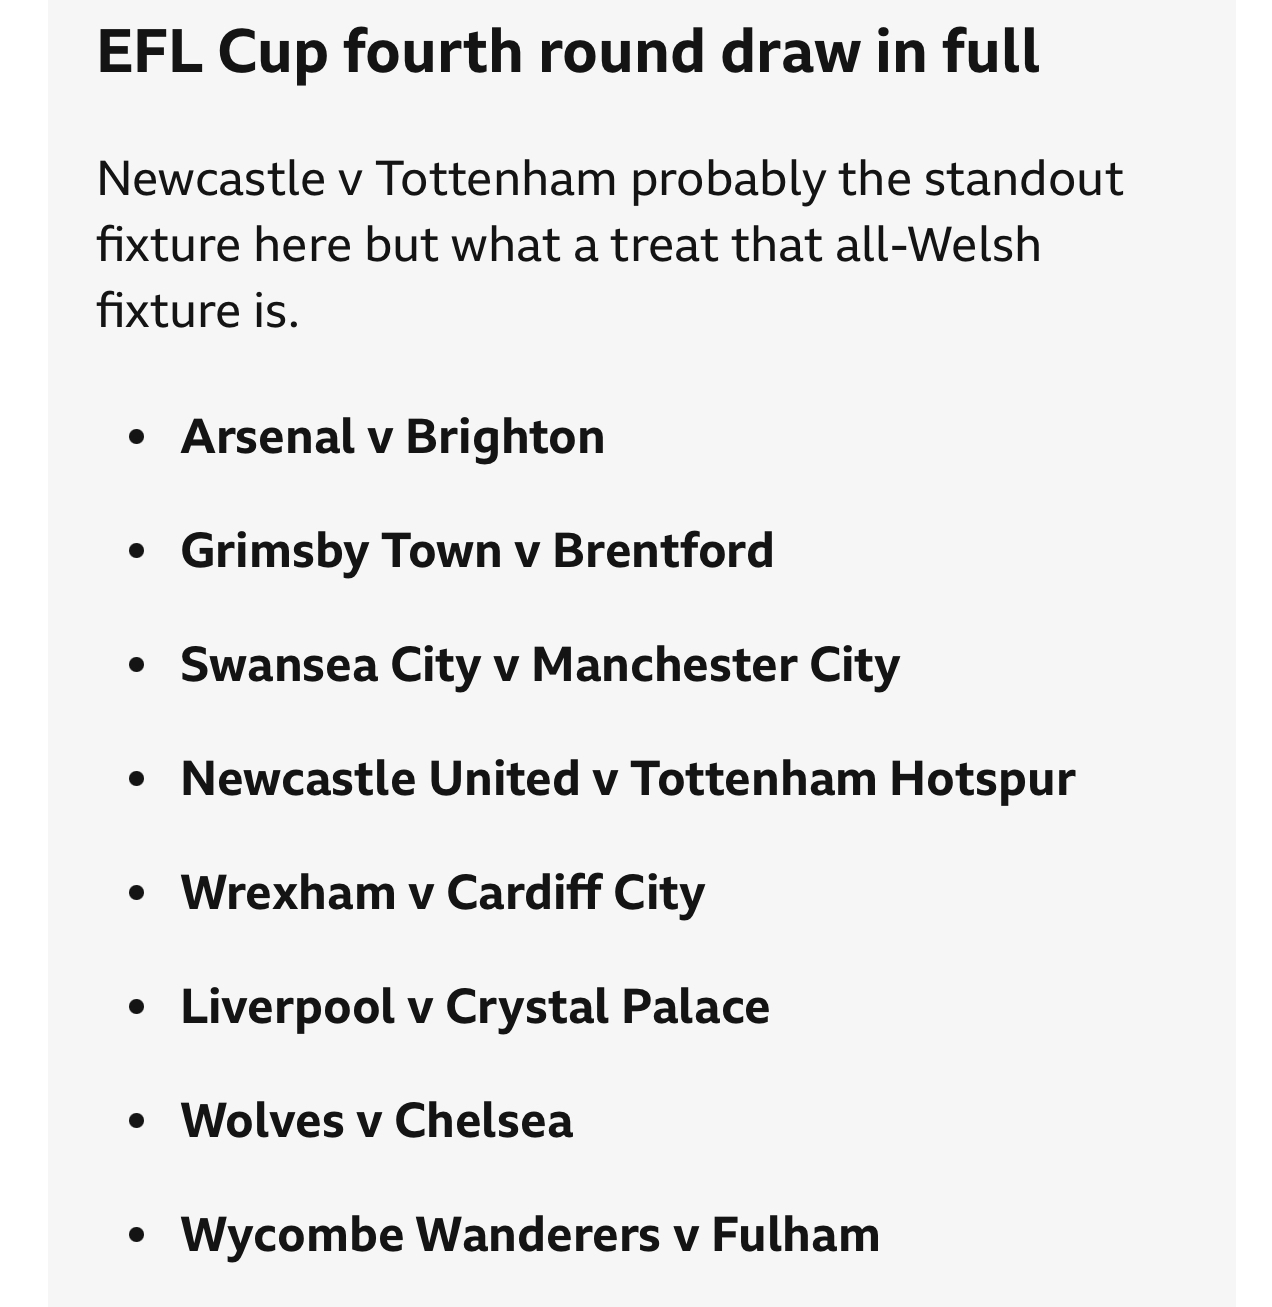
Task: Click the Grimsby Town v Brentford fixture
Action: tap(477, 552)
